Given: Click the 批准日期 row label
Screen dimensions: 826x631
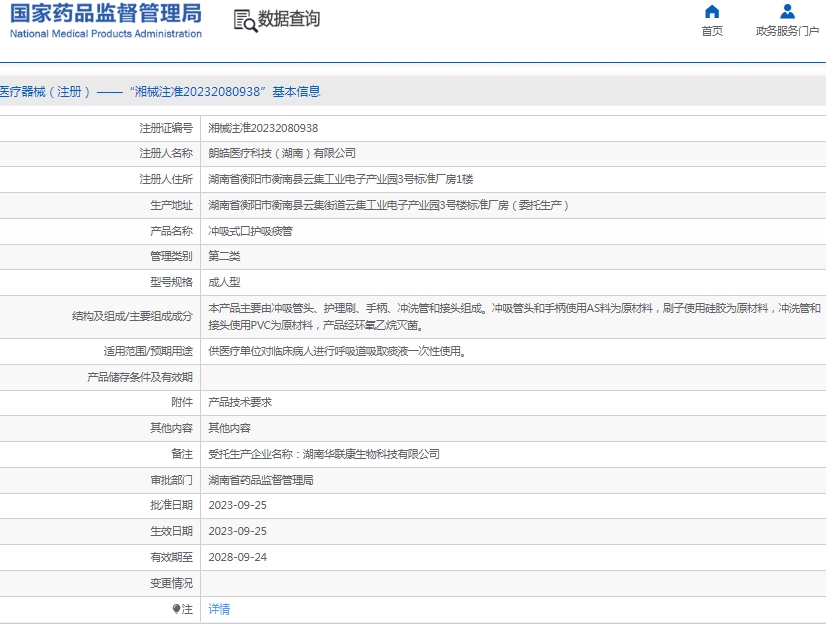Looking at the screenshot, I should coord(171,505).
